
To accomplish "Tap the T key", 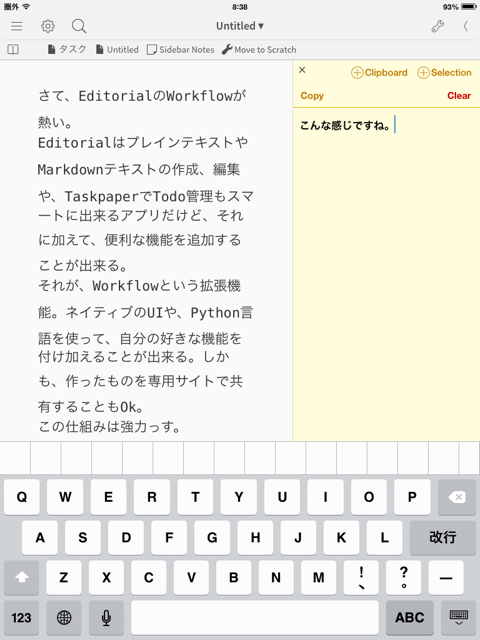I will [x=195, y=497].
